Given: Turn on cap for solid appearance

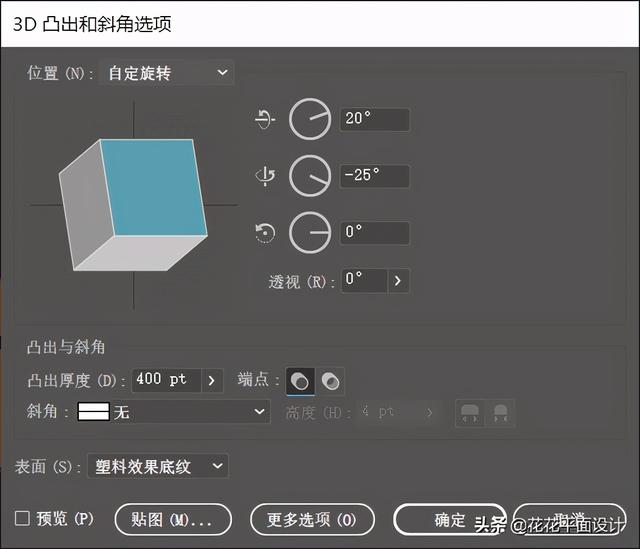Looking at the screenshot, I should pos(300,381).
